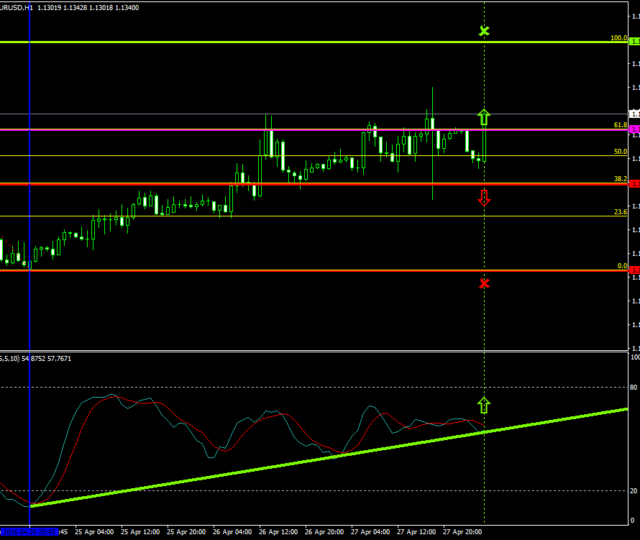This screenshot has width=640, height=540.
Task: Click the oscillator 20 level on the scale
Action: [x=634, y=491]
